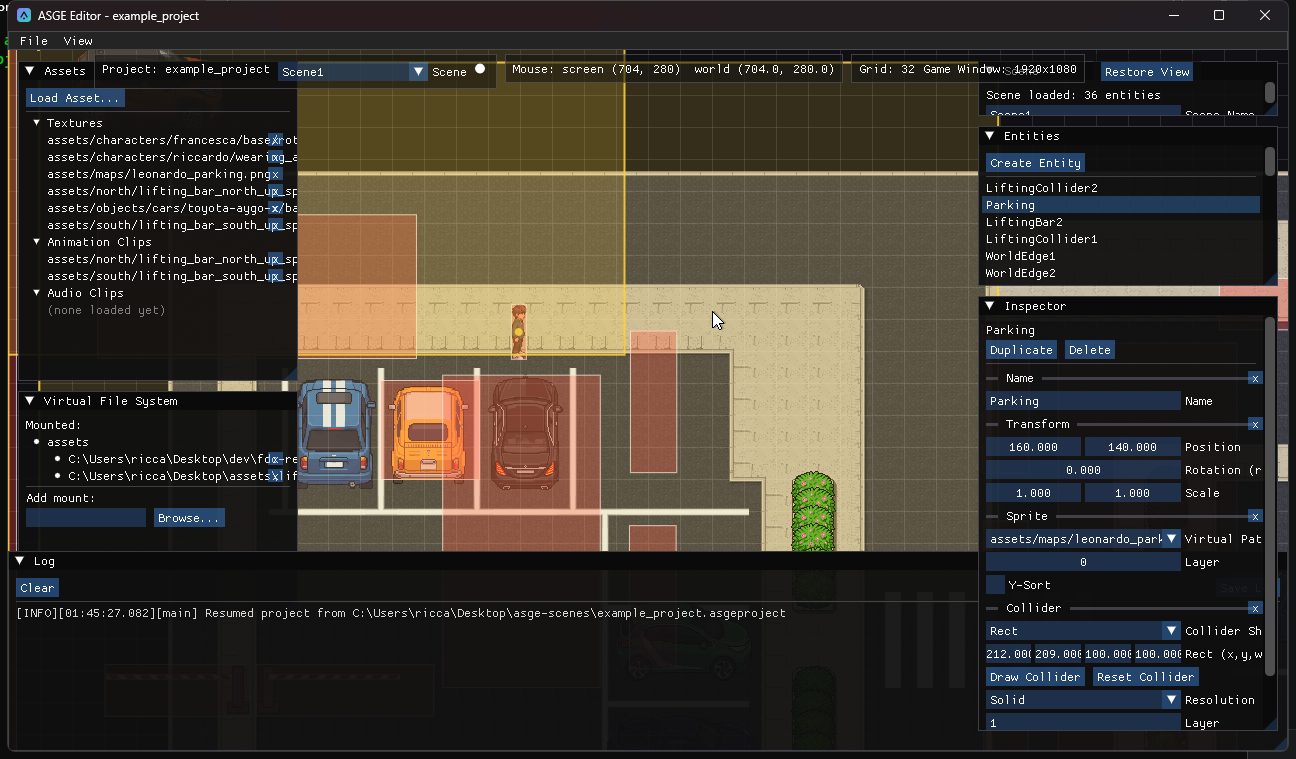
Task: Collapse the Audio Clips tree node
Action: 37,293
